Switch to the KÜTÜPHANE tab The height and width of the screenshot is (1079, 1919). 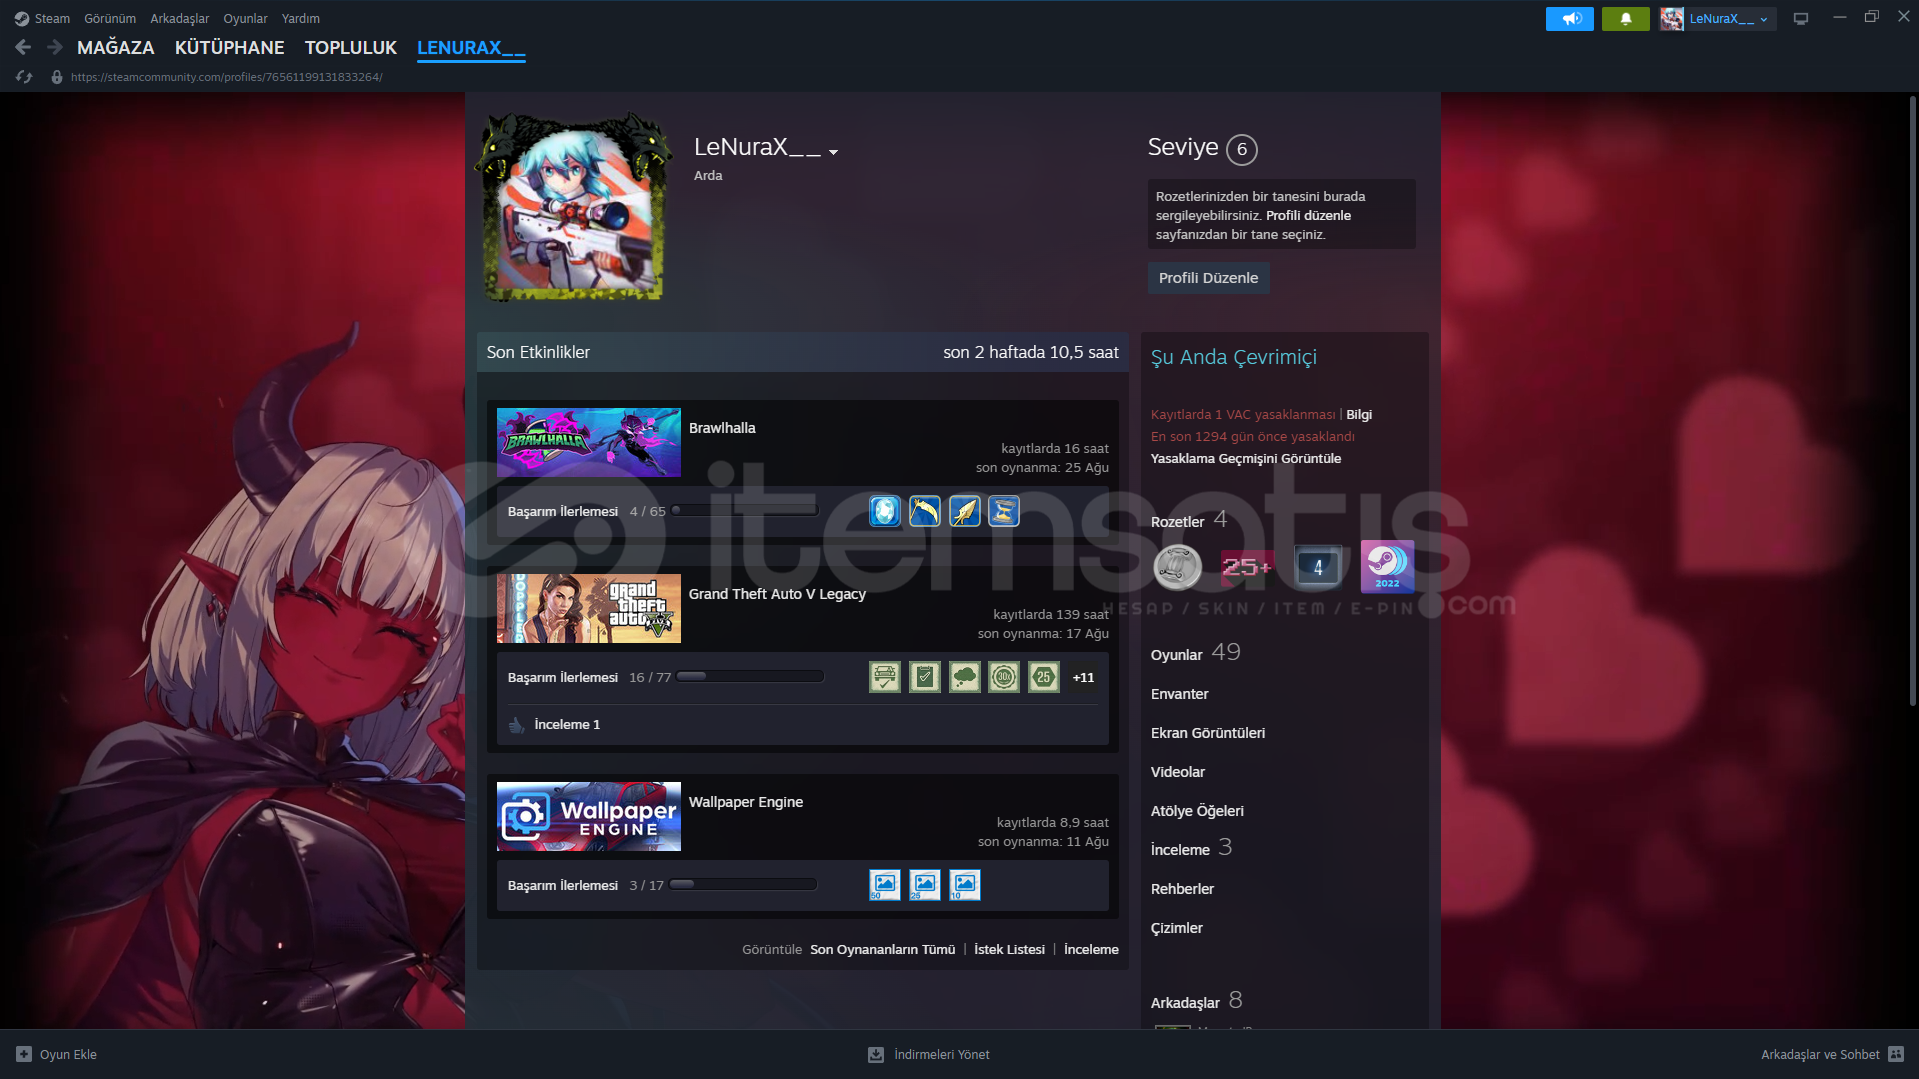click(229, 47)
